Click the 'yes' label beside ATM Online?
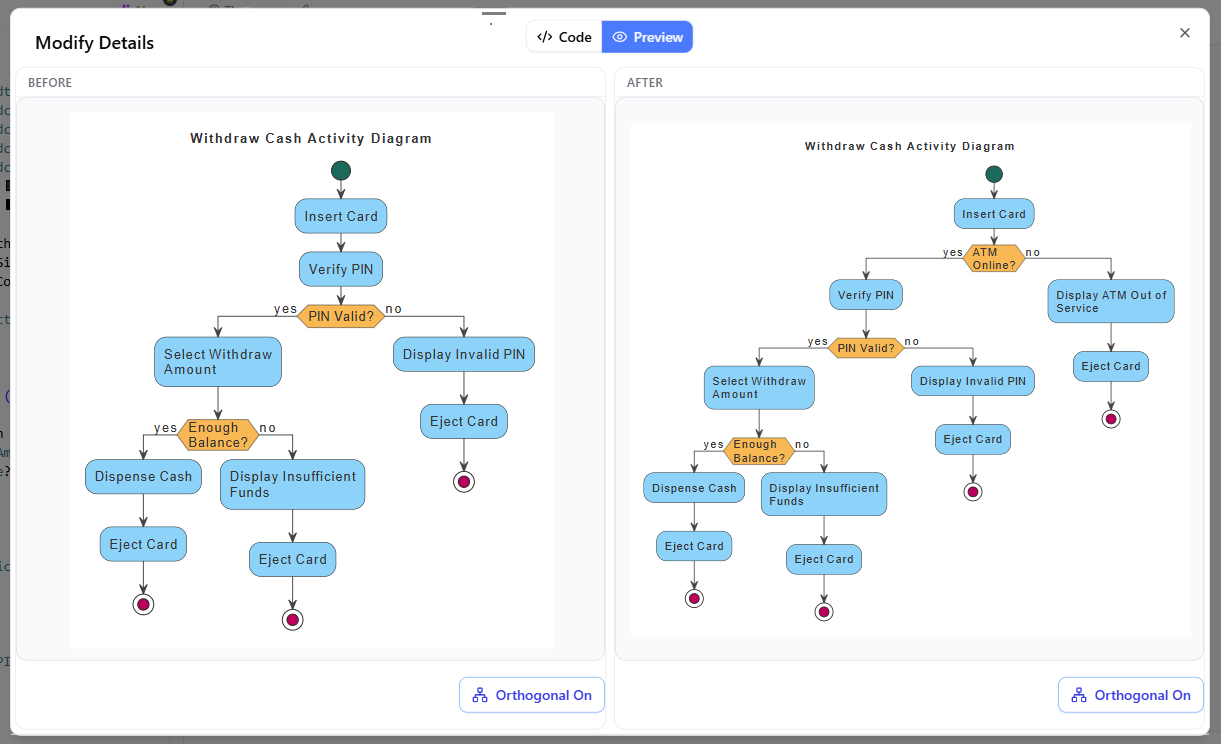This screenshot has width=1221, height=744. 953,252
